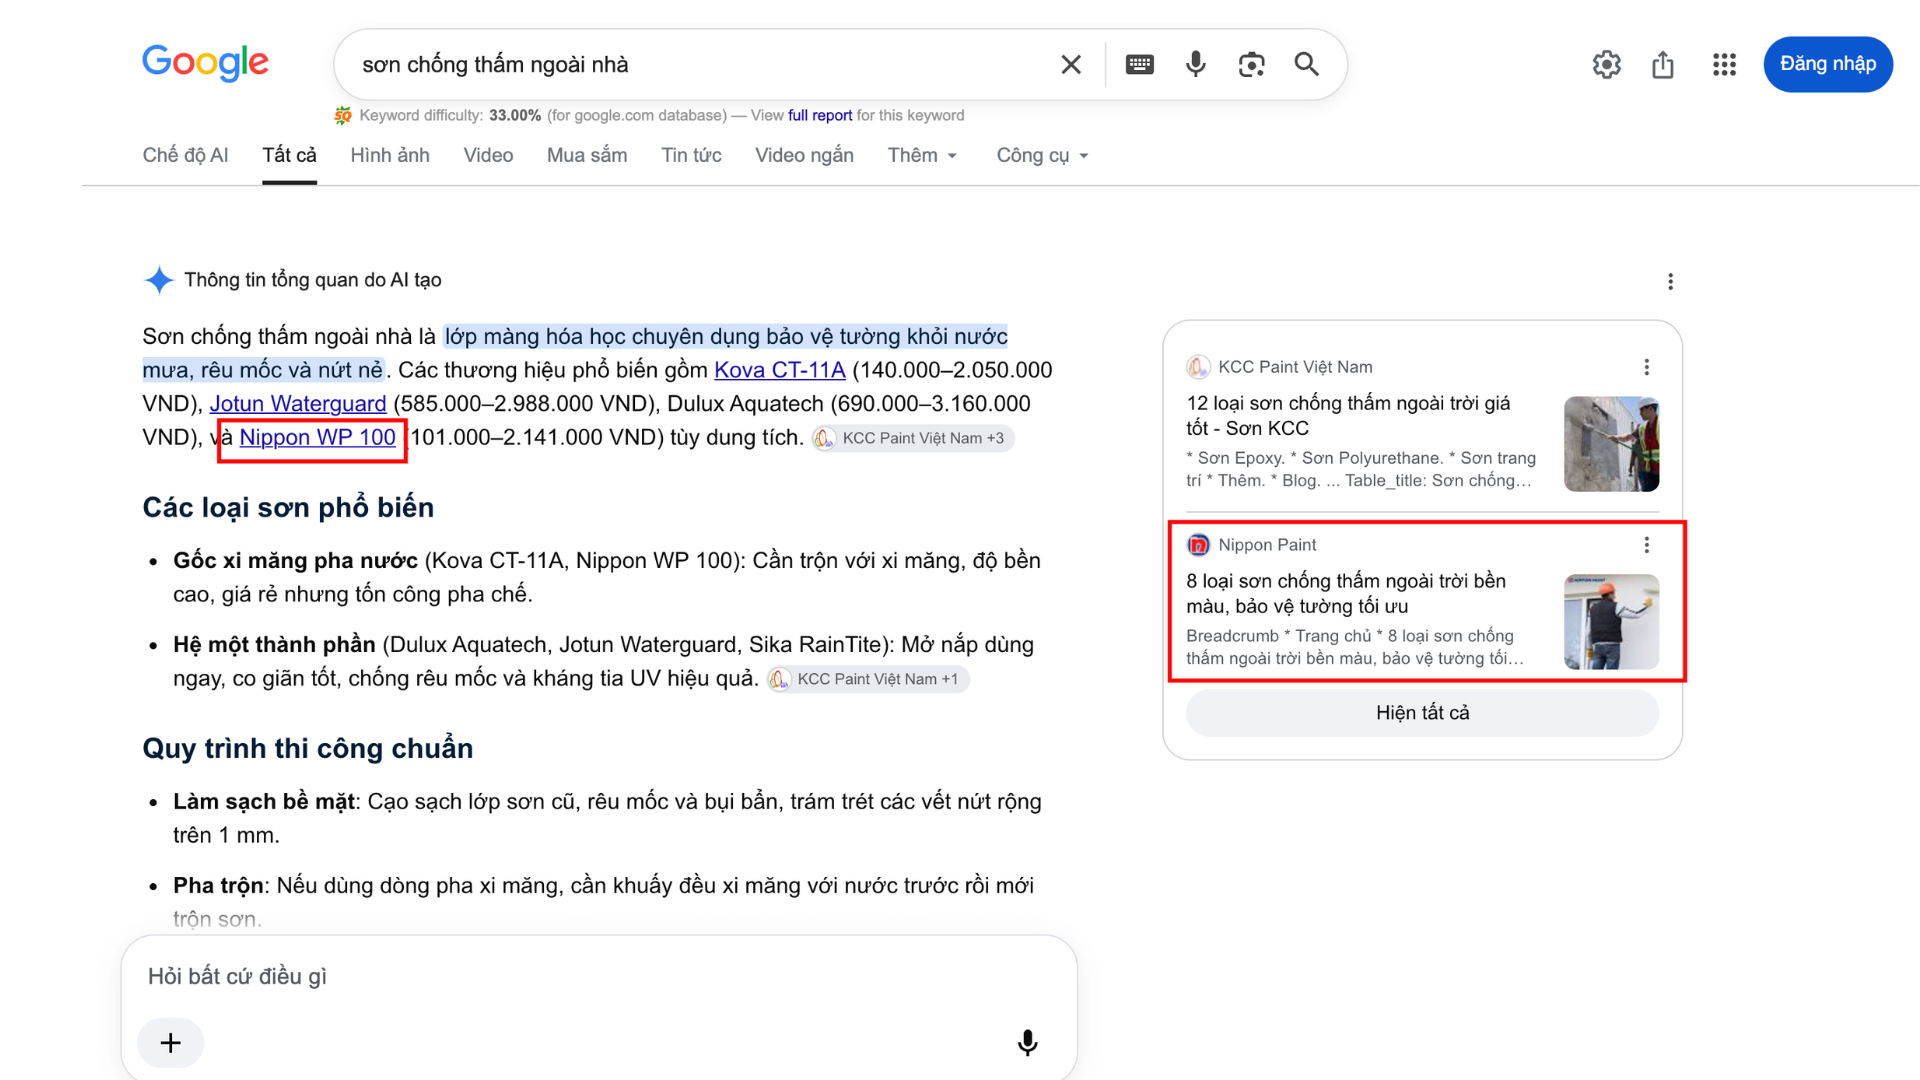1920x1080 pixels.
Task: Click the heading Các loại sơn phổ biến
Action: point(288,508)
